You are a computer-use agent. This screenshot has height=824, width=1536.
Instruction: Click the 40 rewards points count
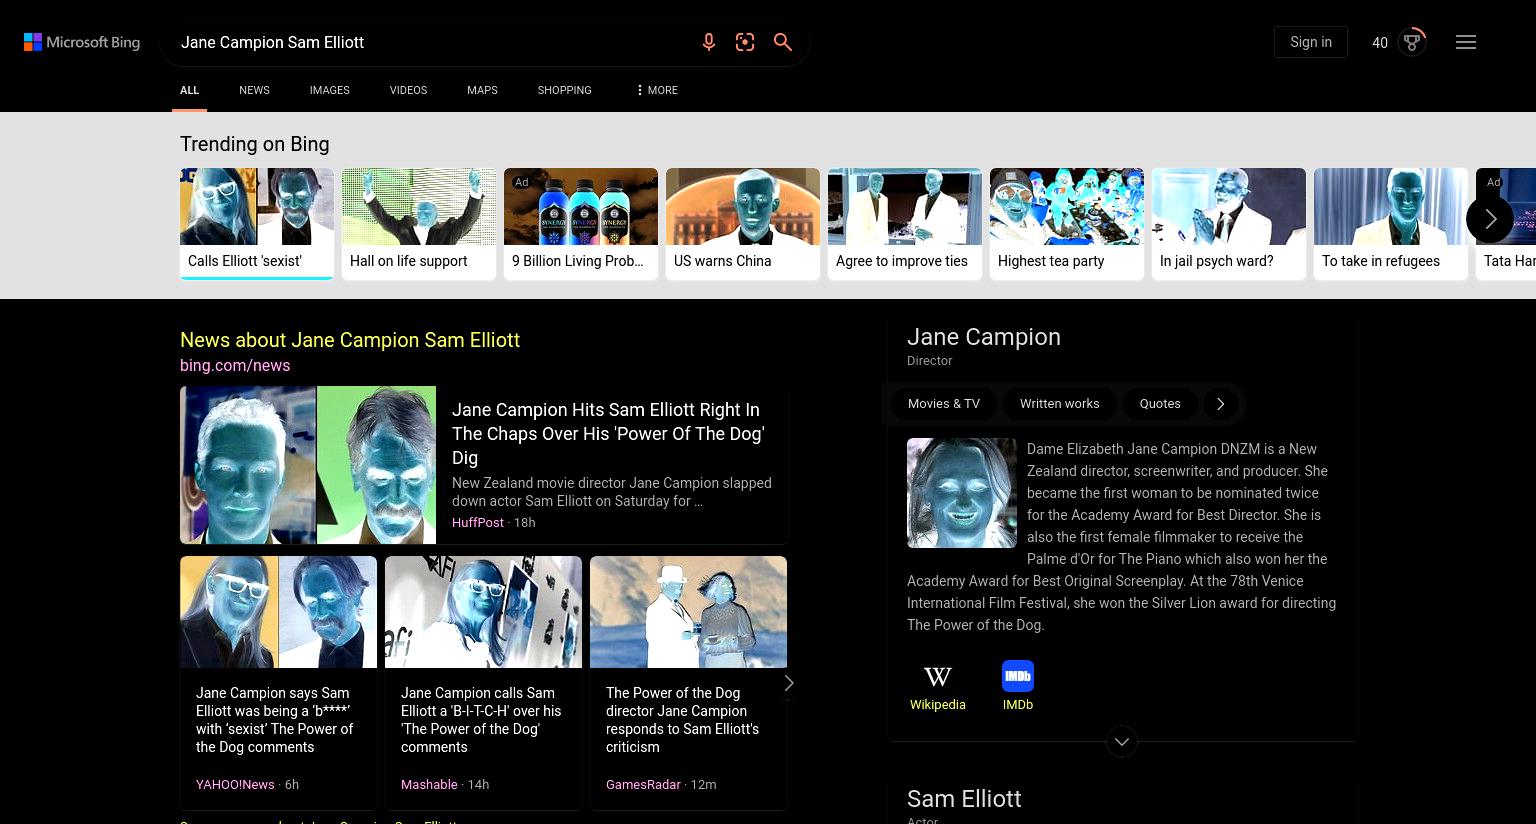point(1380,43)
